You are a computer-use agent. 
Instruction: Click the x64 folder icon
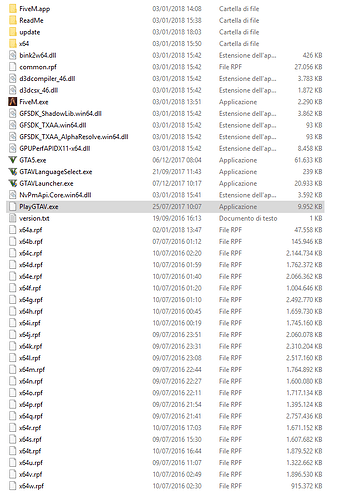point(12,43)
